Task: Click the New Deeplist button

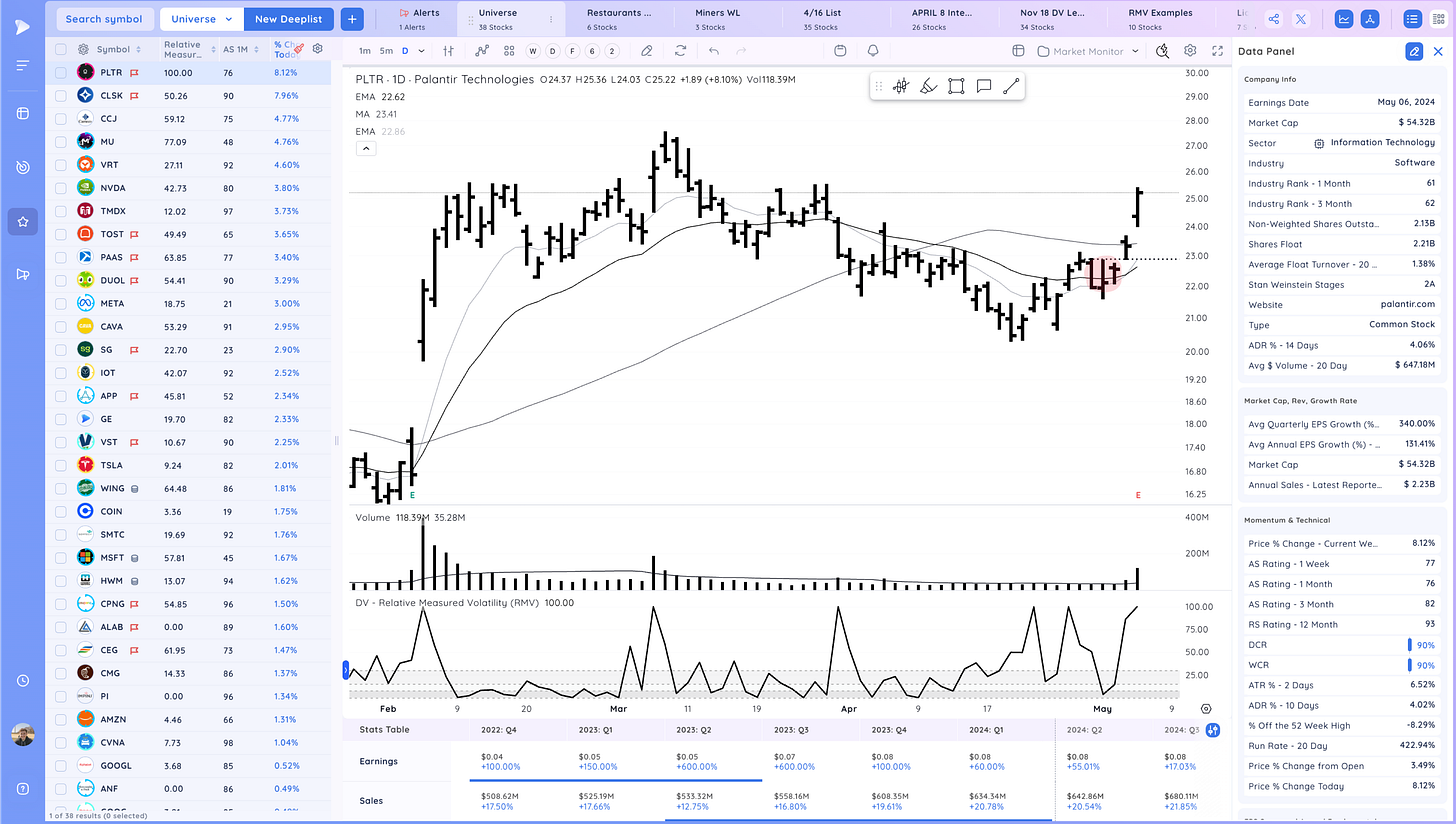Action: point(288,18)
